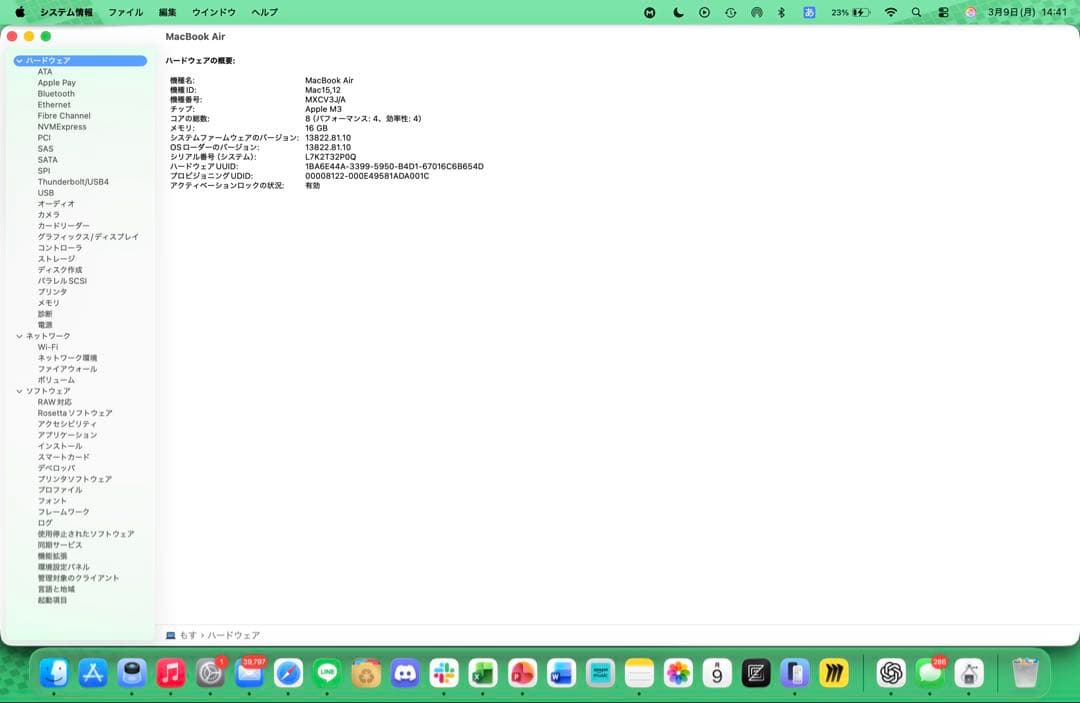The height and width of the screenshot is (703, 1080).
Task: Click the chip value Apple M3
Action: (x=323, y=109)
